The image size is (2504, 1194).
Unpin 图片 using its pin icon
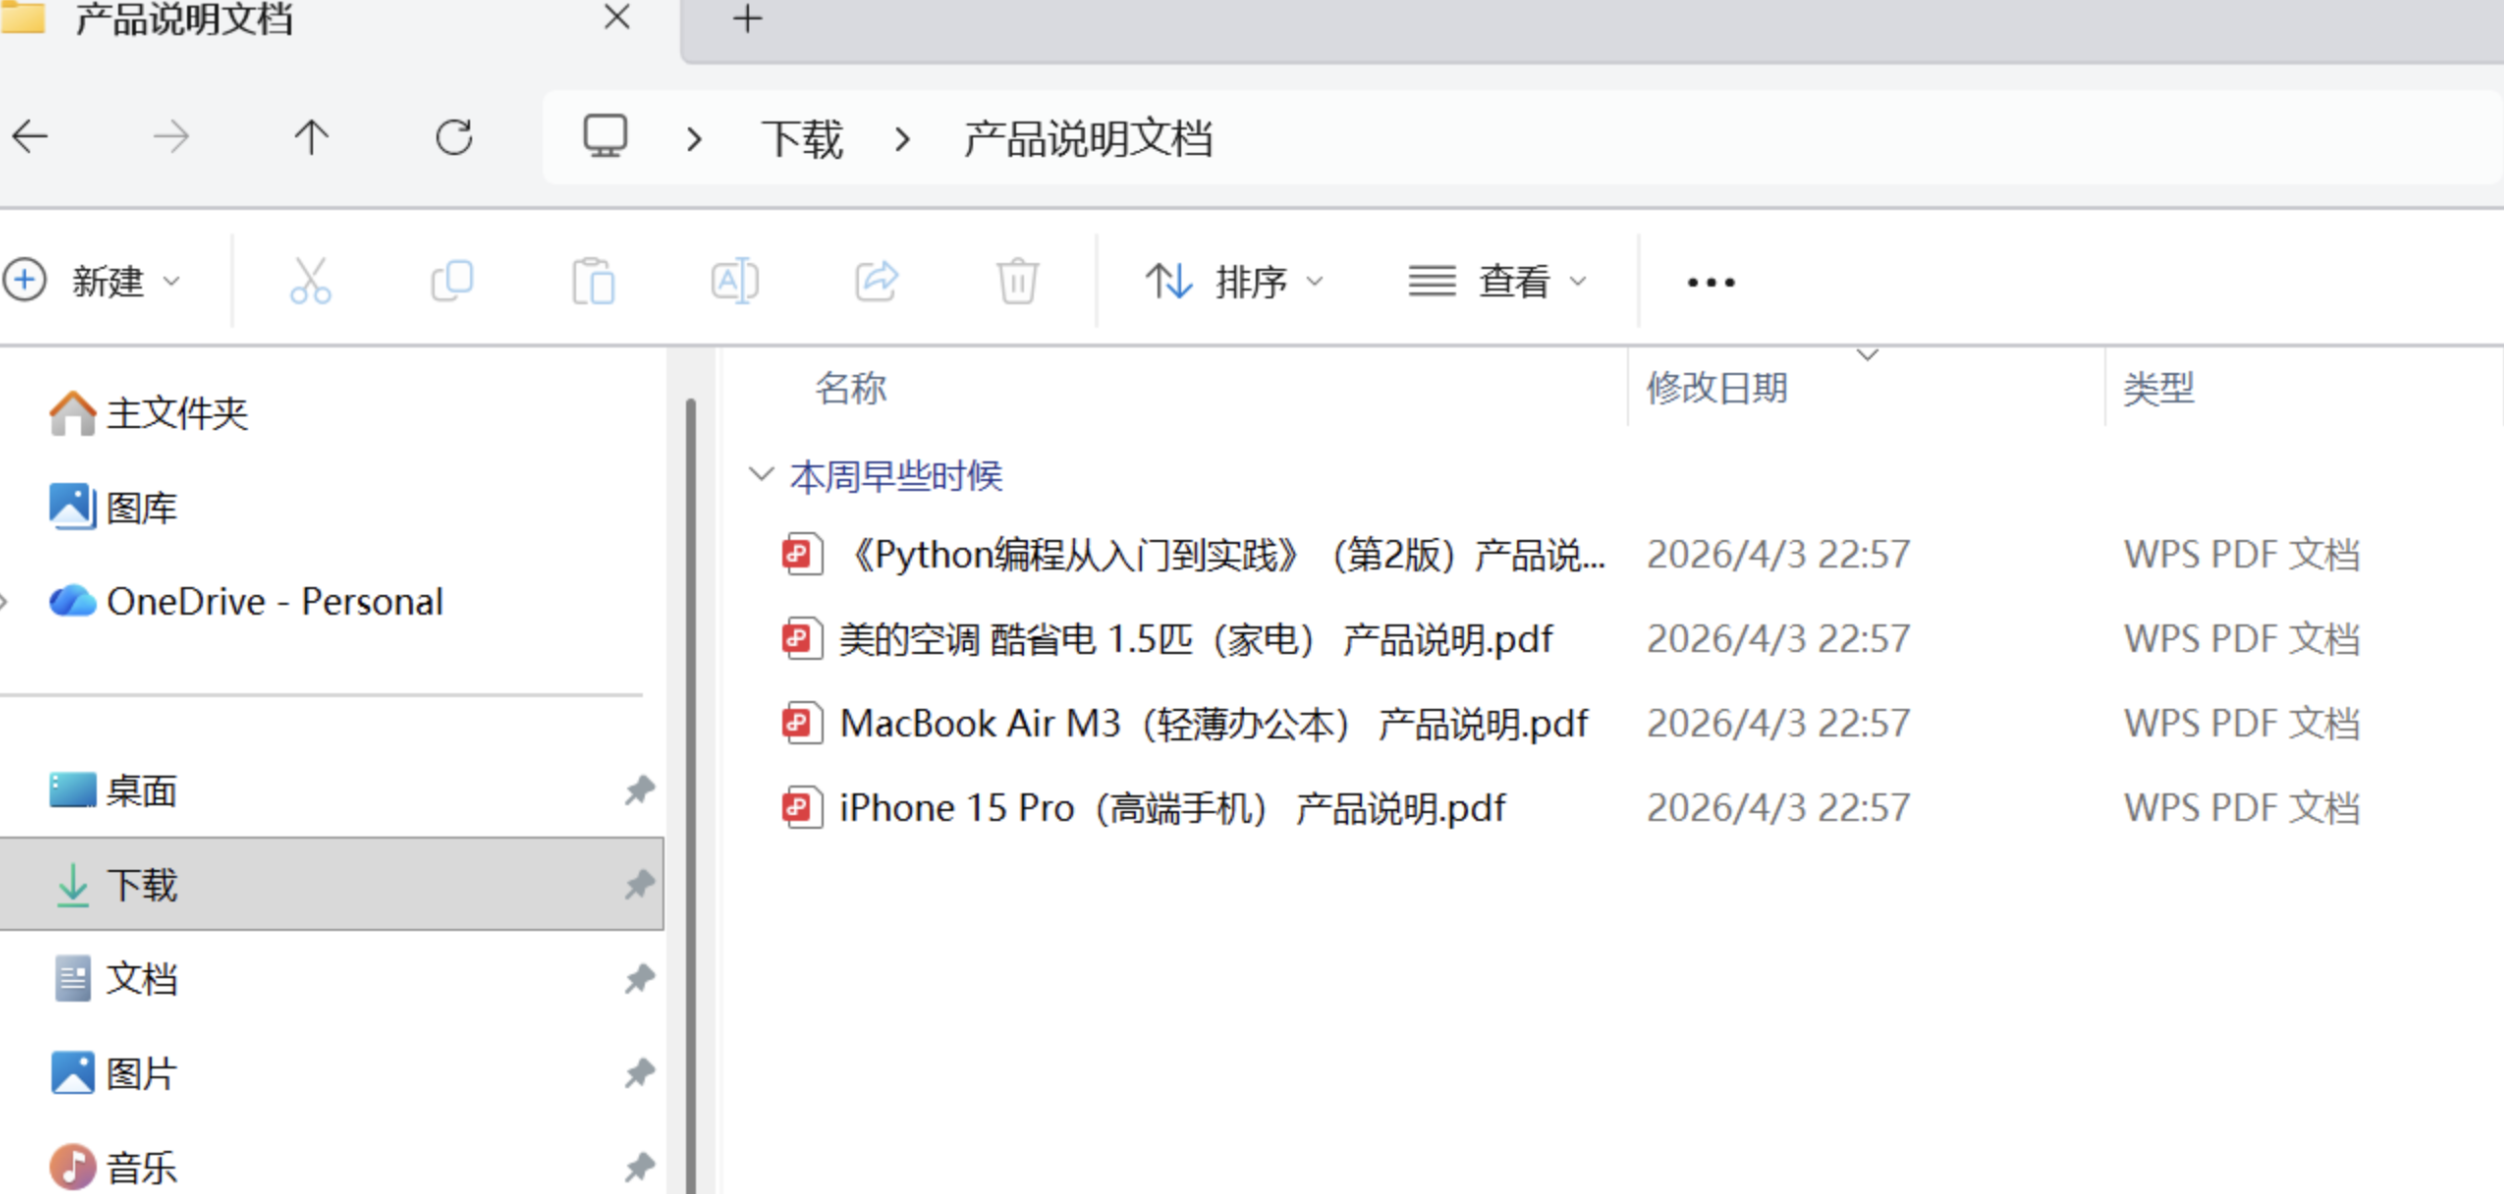point(640,1073)
